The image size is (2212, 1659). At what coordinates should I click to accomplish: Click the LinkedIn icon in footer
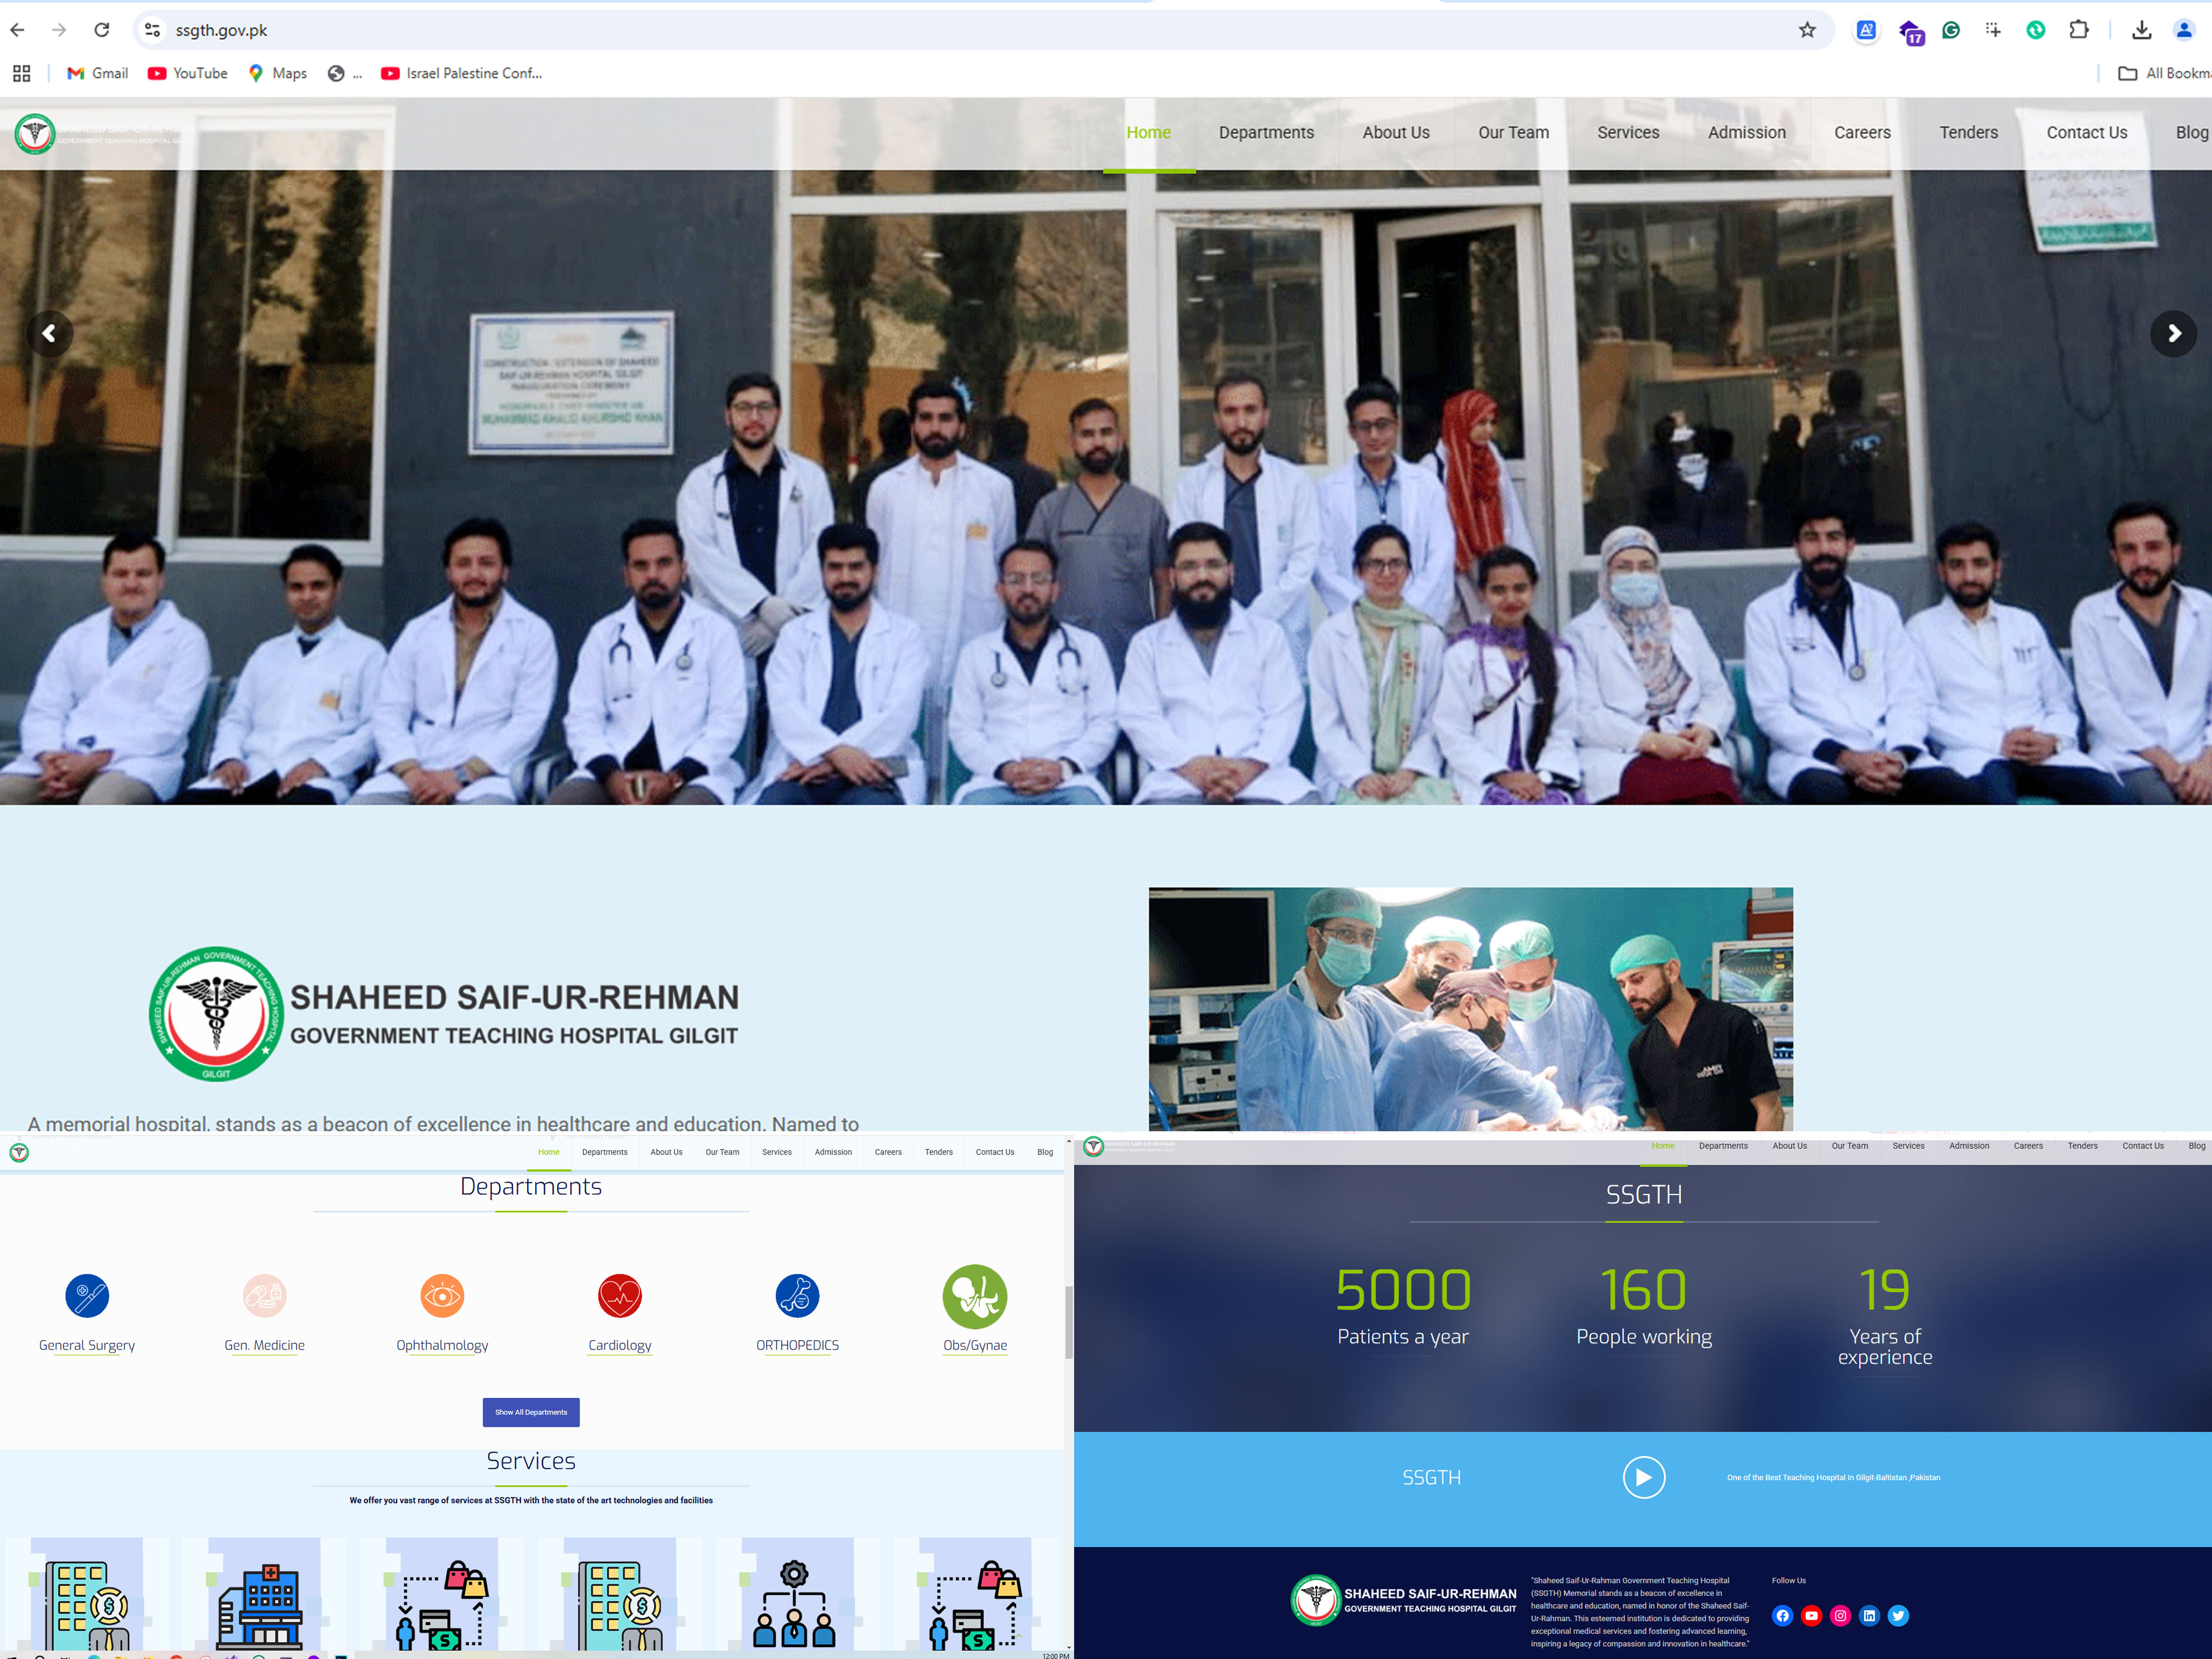tap(1869, 1615)
